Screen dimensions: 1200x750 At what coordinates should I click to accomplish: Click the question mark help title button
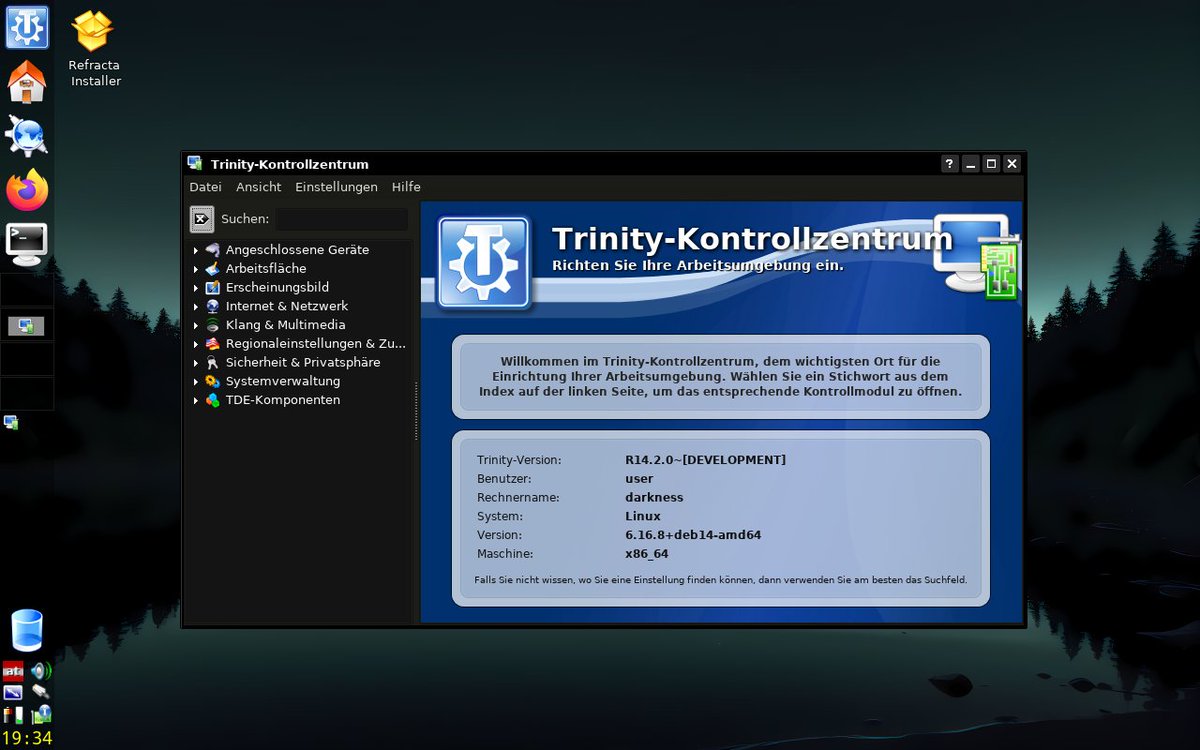tap(950, 164)
